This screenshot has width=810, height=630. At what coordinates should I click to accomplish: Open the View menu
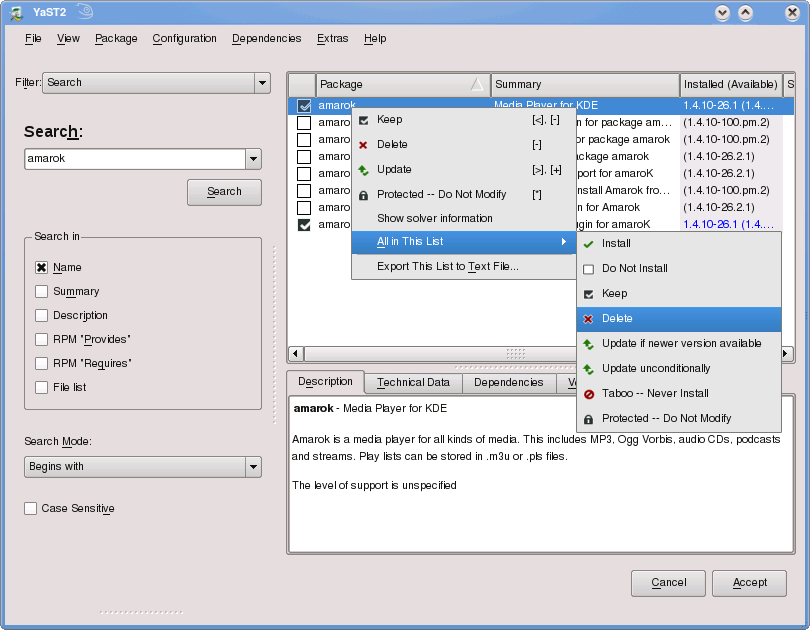pos(68,39)
